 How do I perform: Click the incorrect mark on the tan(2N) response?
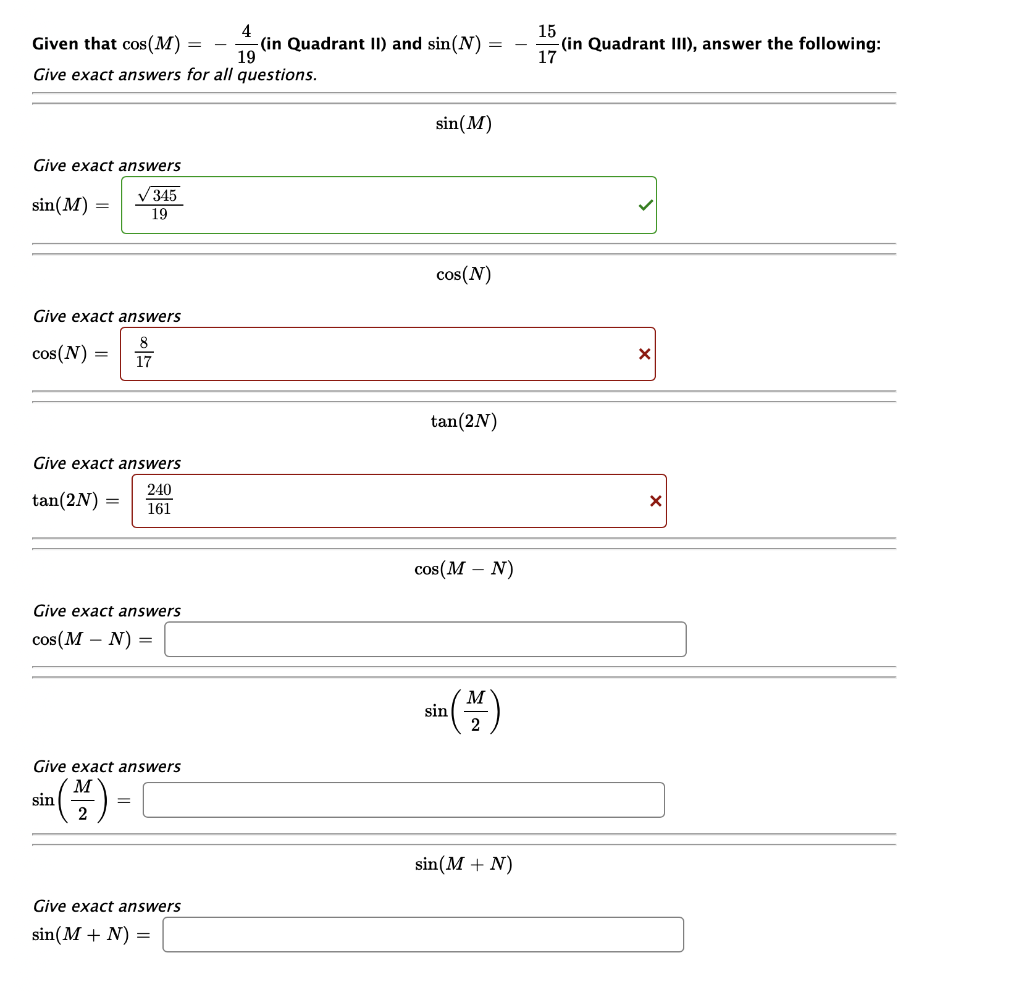[x=655, y=500]
